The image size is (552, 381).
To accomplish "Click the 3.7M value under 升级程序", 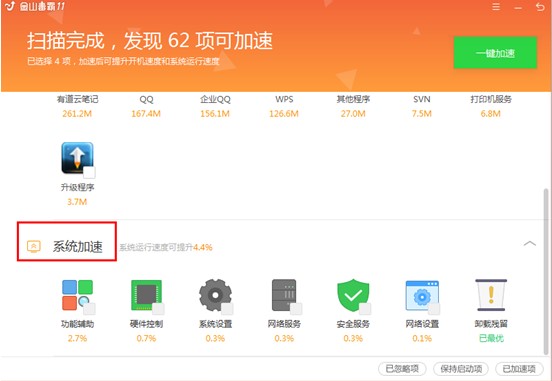I will [77, 202].
